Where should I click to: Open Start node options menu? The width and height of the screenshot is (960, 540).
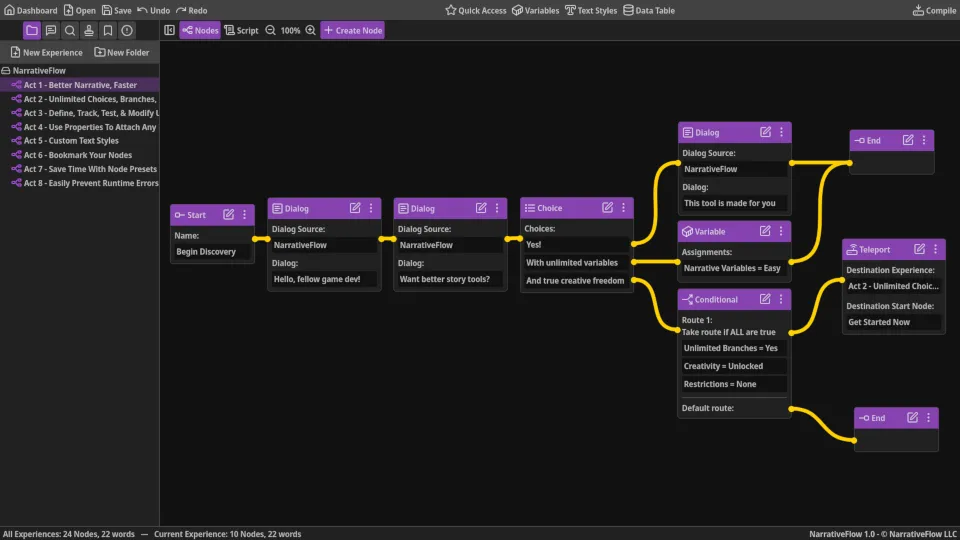(244, 214)
